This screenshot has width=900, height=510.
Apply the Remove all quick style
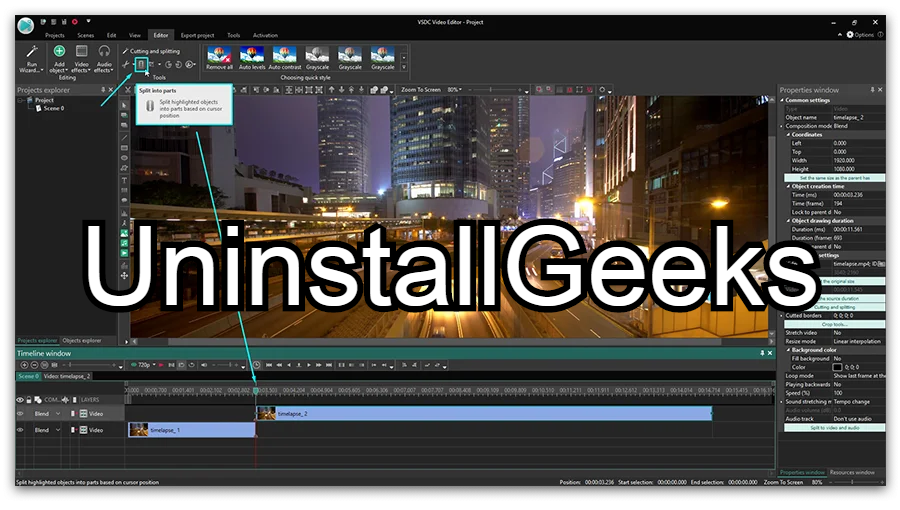pyautogui.click(x=219, y=59)
